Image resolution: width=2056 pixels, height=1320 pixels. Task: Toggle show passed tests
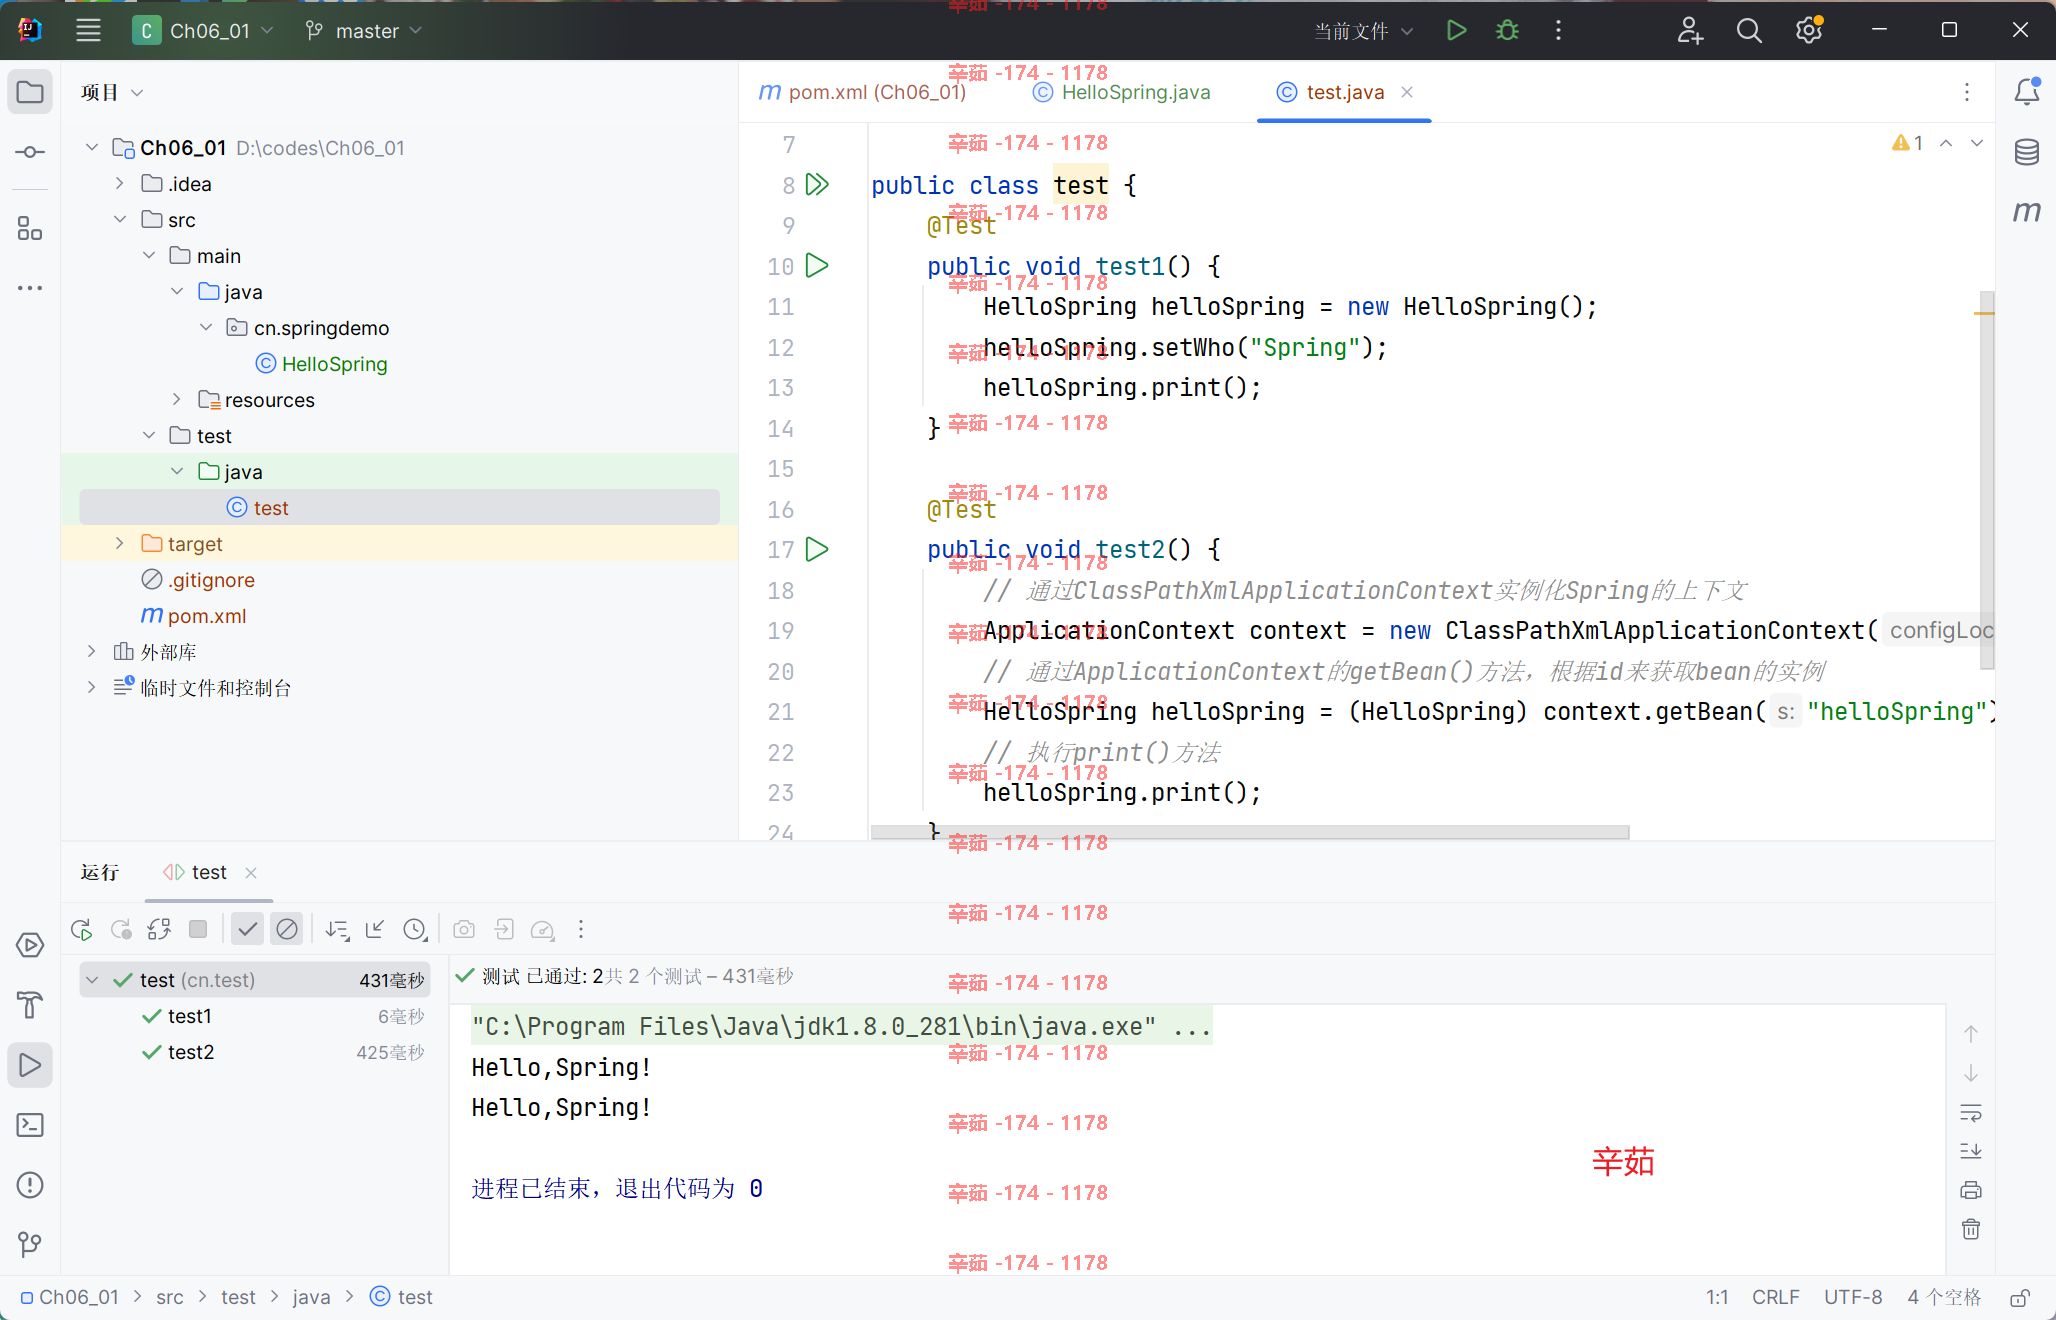click(x=248, y=930)
